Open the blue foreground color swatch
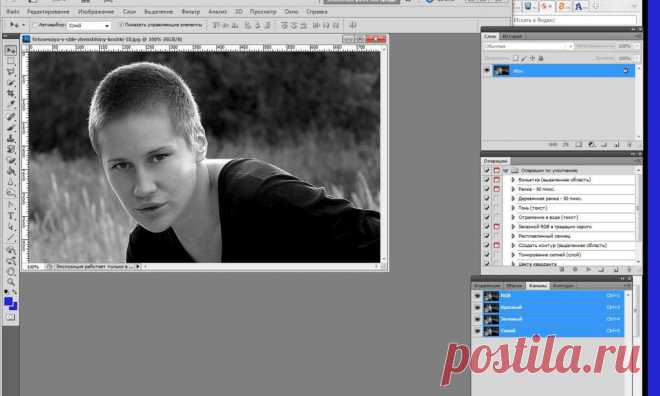 pos(8,301)
